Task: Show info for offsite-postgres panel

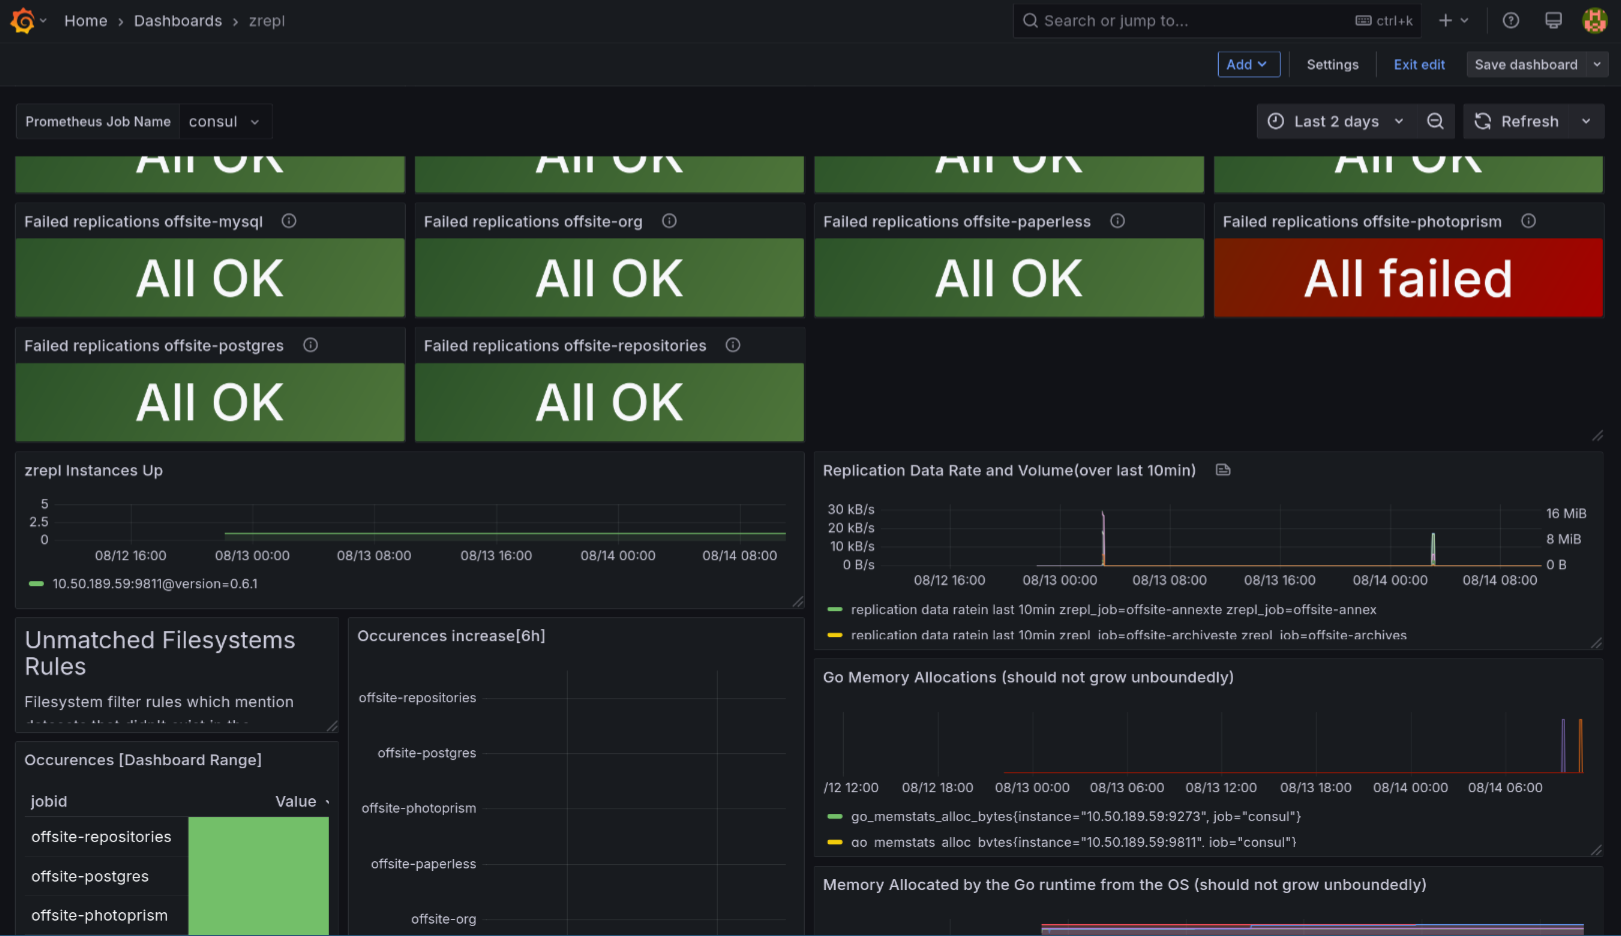Action: (310, 345)
